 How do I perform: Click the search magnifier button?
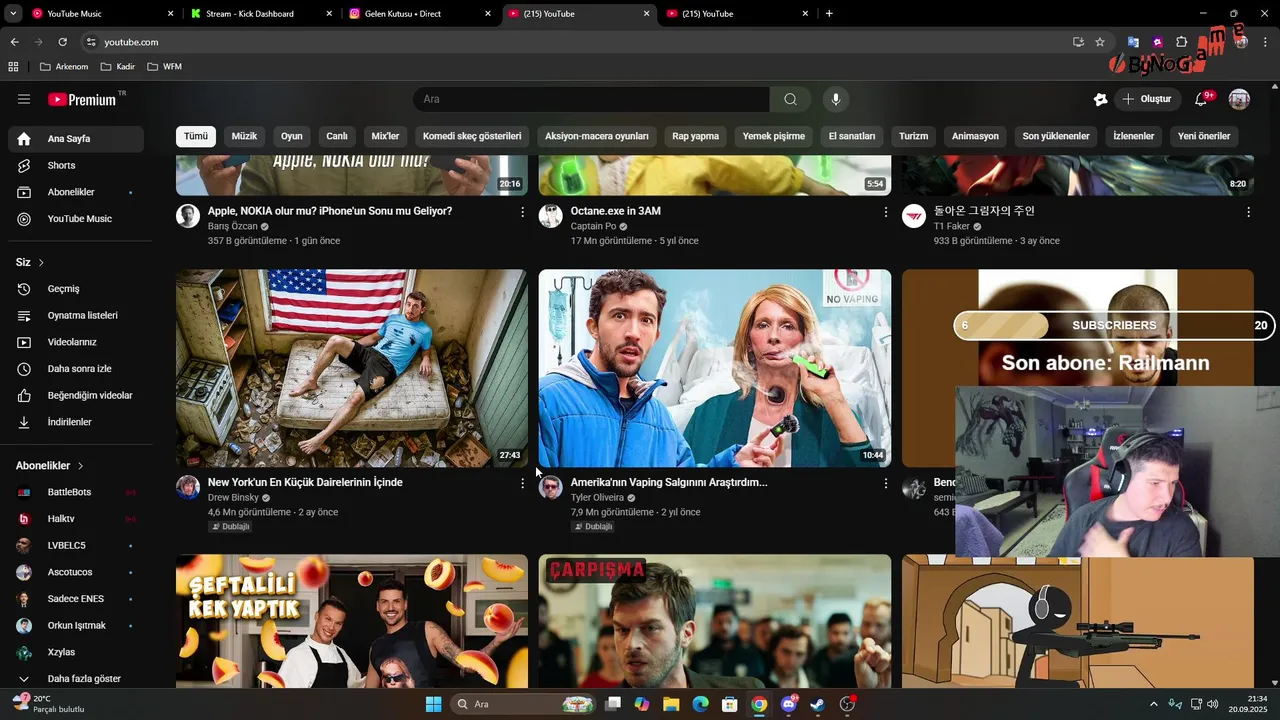790,99
